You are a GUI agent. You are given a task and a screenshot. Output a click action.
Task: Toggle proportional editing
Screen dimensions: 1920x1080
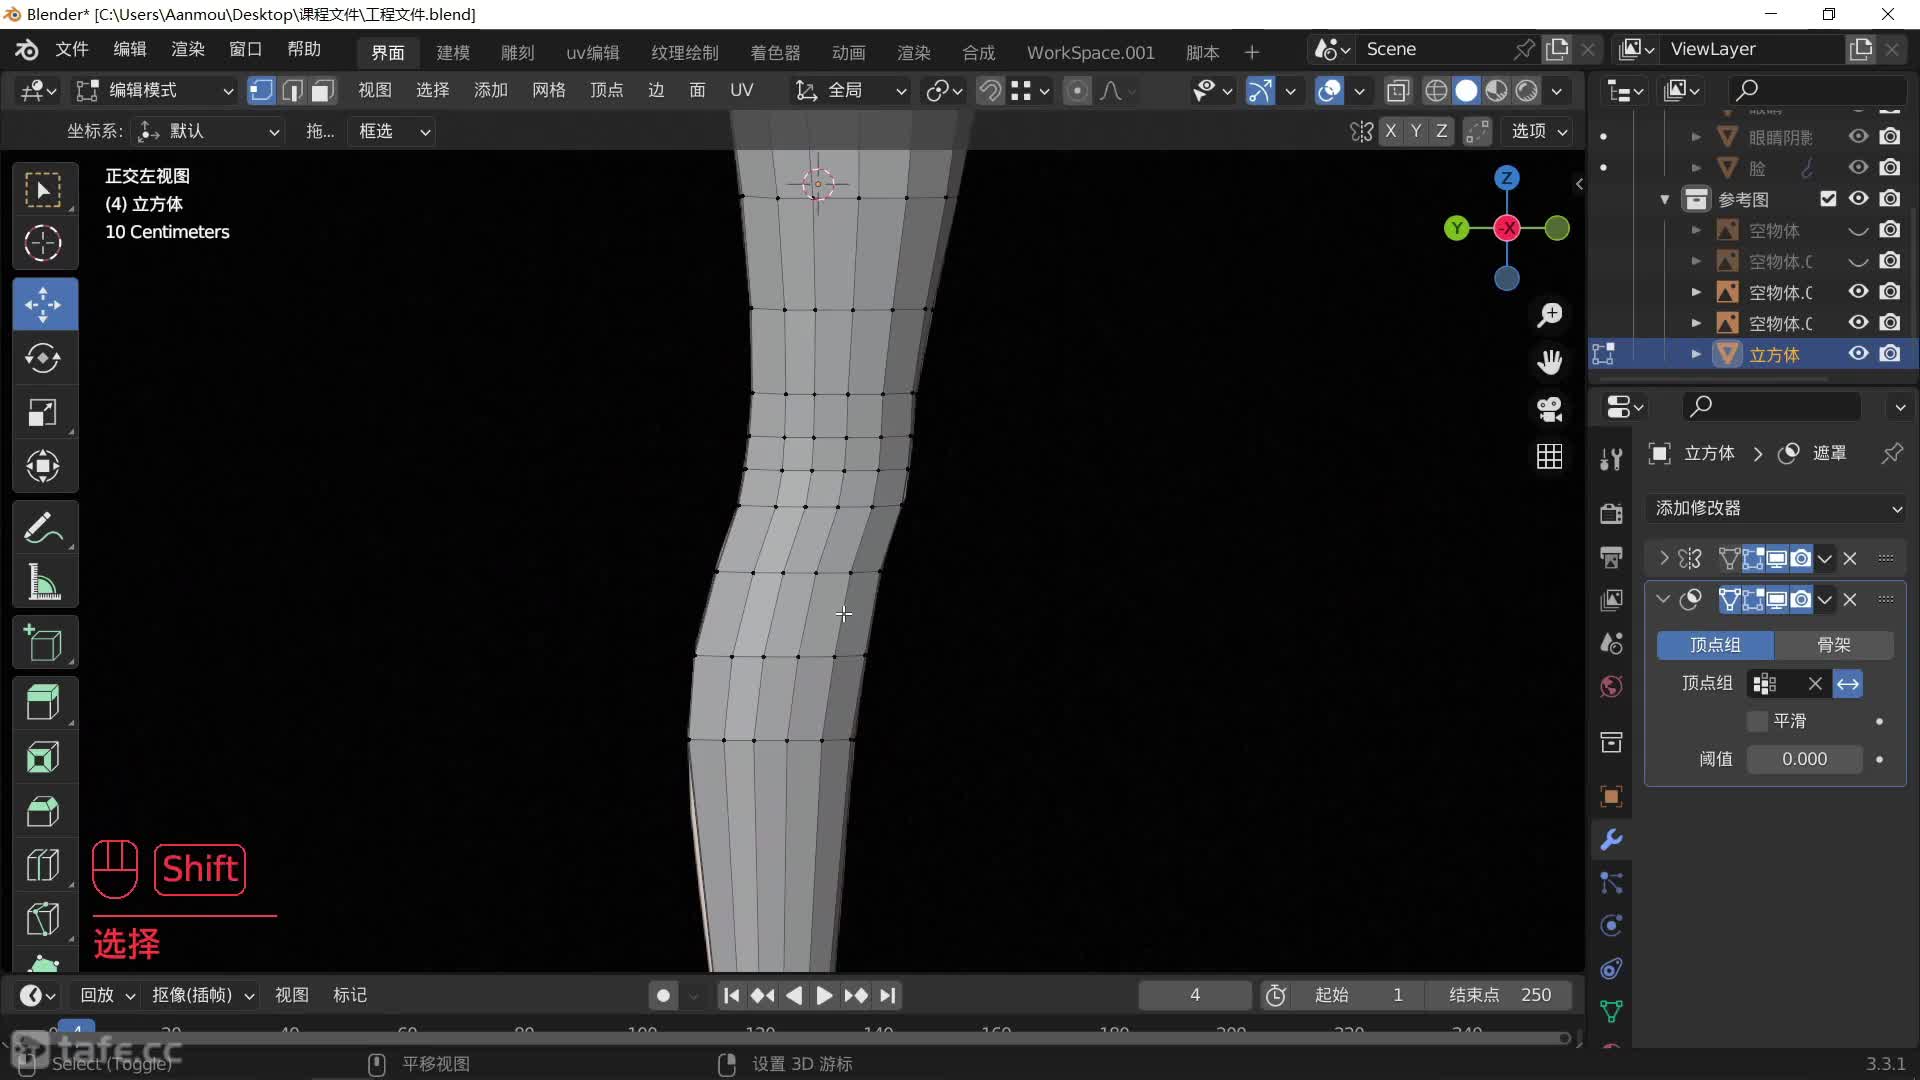pos(1077,91)
